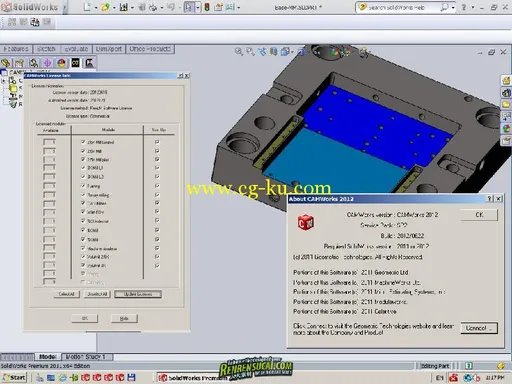The image size is (512, 384).
Task: Open the CAMWorks operation tree tab icon
Action: [x=89, y=63]
